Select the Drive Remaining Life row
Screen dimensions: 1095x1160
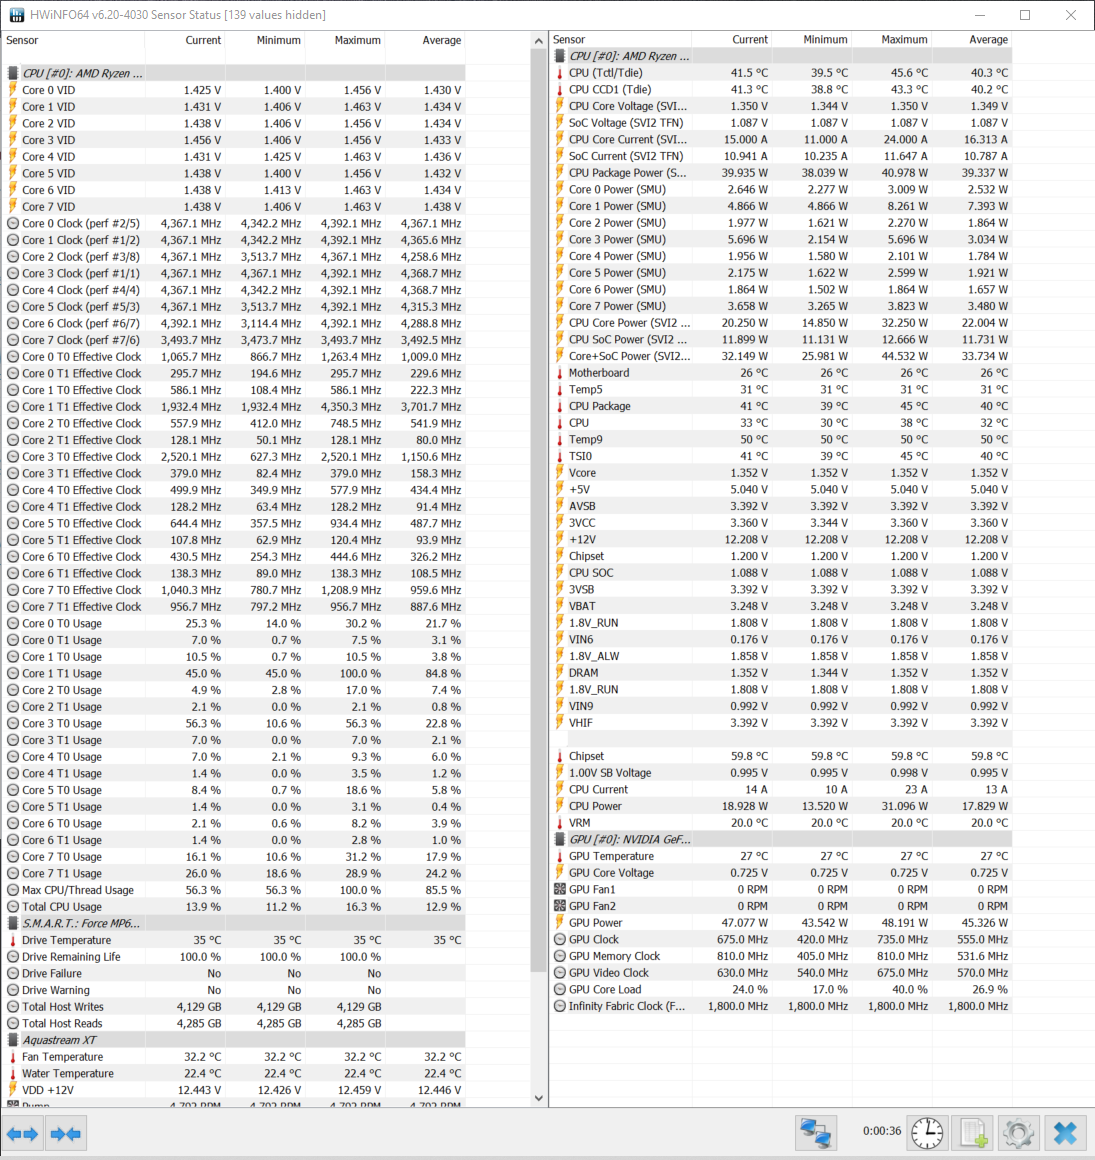tap(234, 957)
